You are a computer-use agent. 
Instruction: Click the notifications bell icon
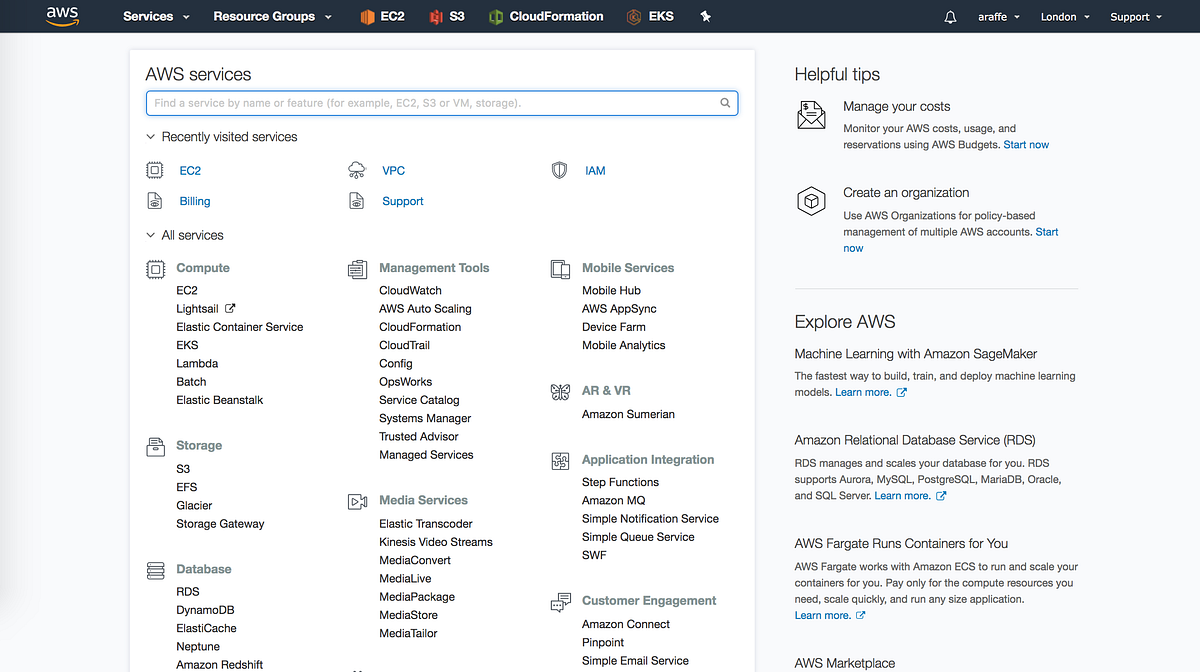[950, 16]
